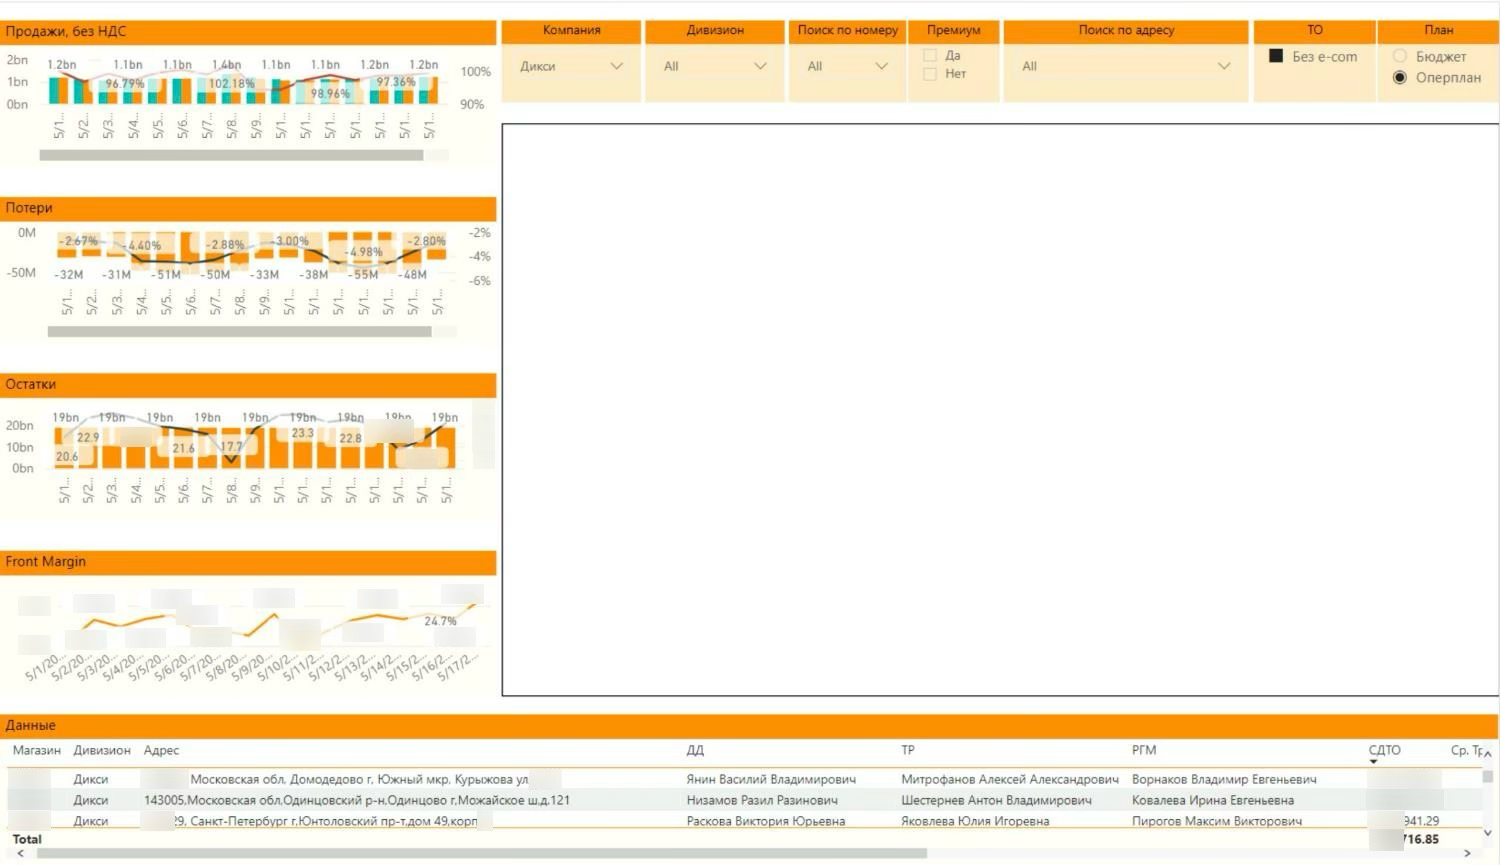This screenshot has width=1500, height=865.
Task: Click the -55M label in Потери chart
Action: [364, 274]
